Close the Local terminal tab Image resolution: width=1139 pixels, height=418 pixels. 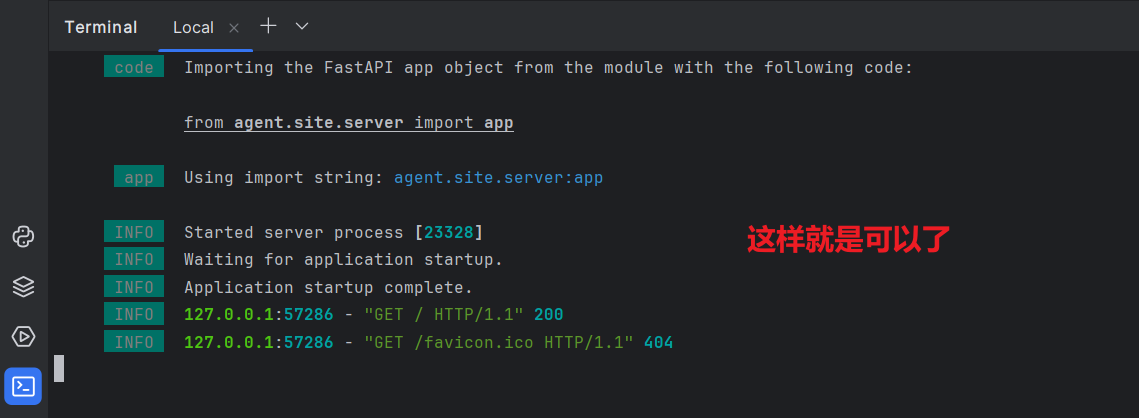click(x=234, y=28)
